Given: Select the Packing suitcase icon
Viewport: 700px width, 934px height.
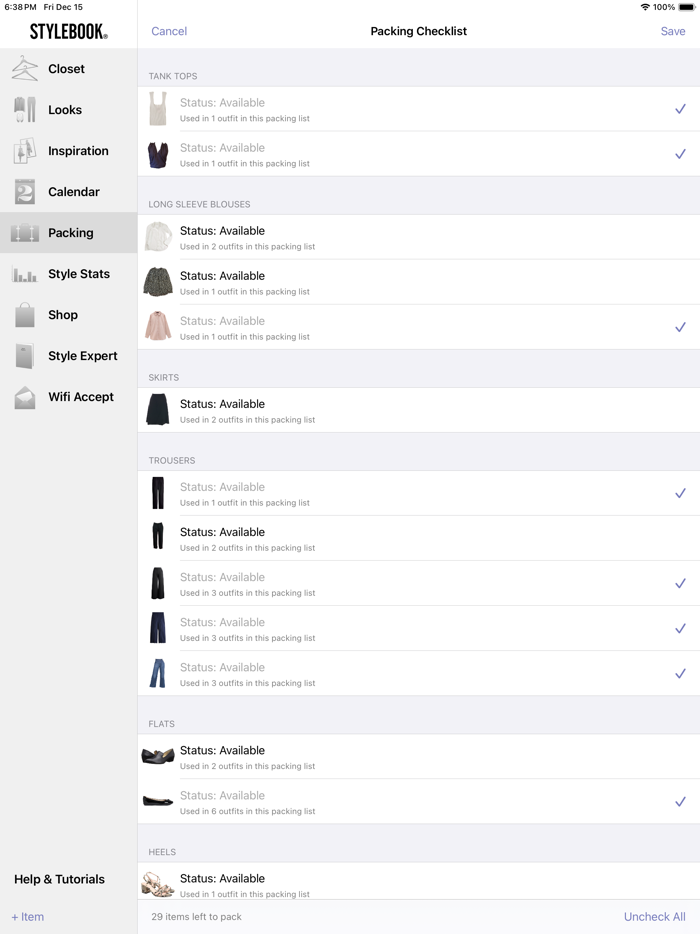Looking at the screenshot, I should tap(24, 233).
